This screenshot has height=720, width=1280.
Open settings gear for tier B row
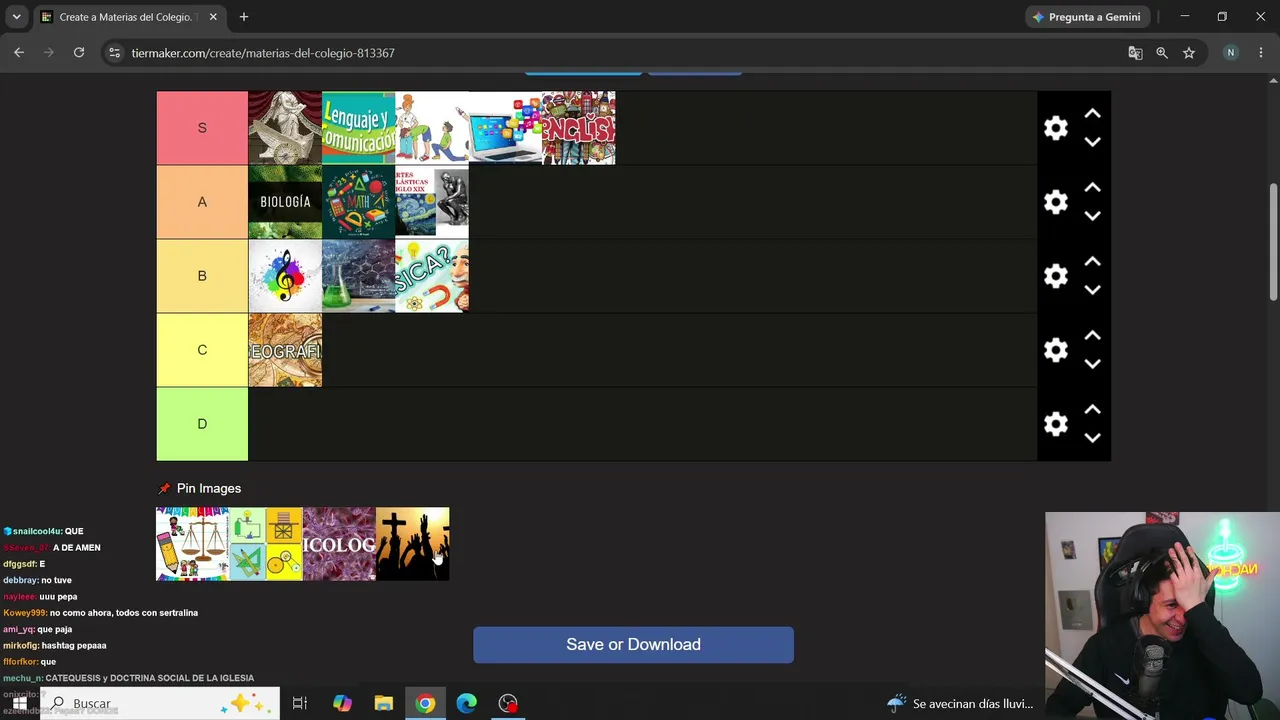(1056, 276)
